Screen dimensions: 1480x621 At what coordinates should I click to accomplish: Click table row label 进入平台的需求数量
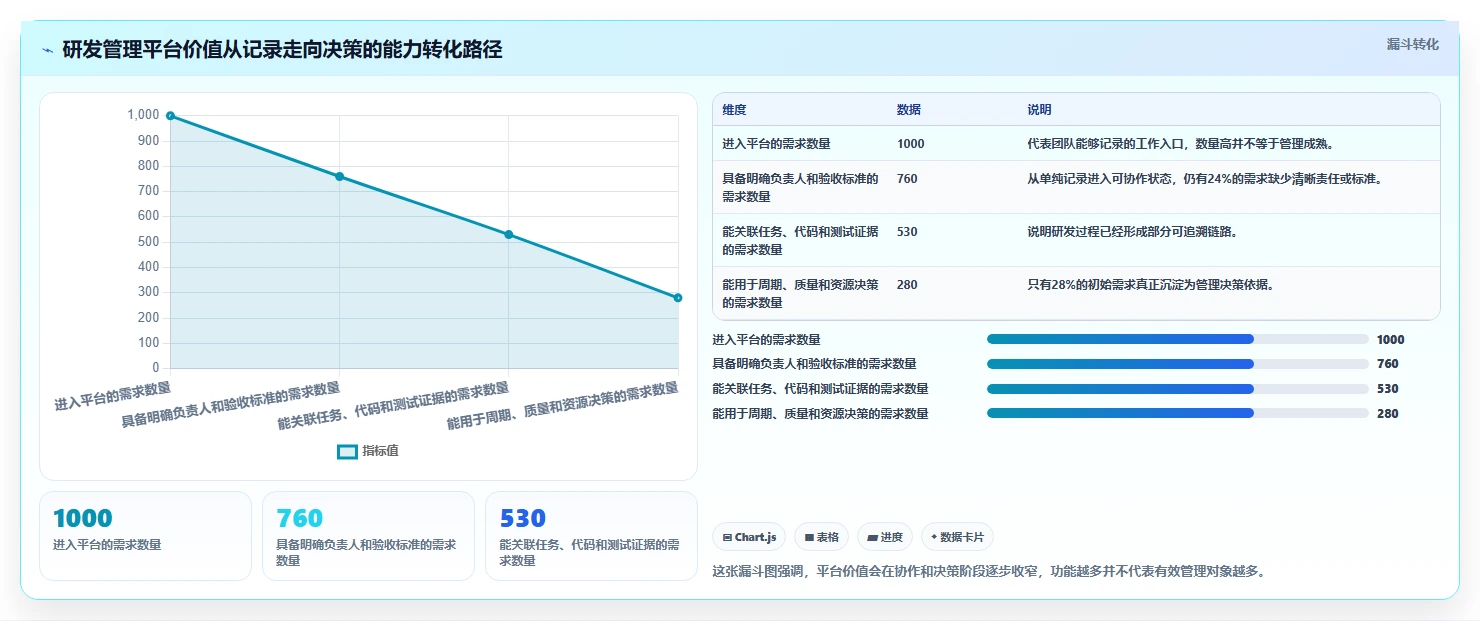tap(776, 144)
